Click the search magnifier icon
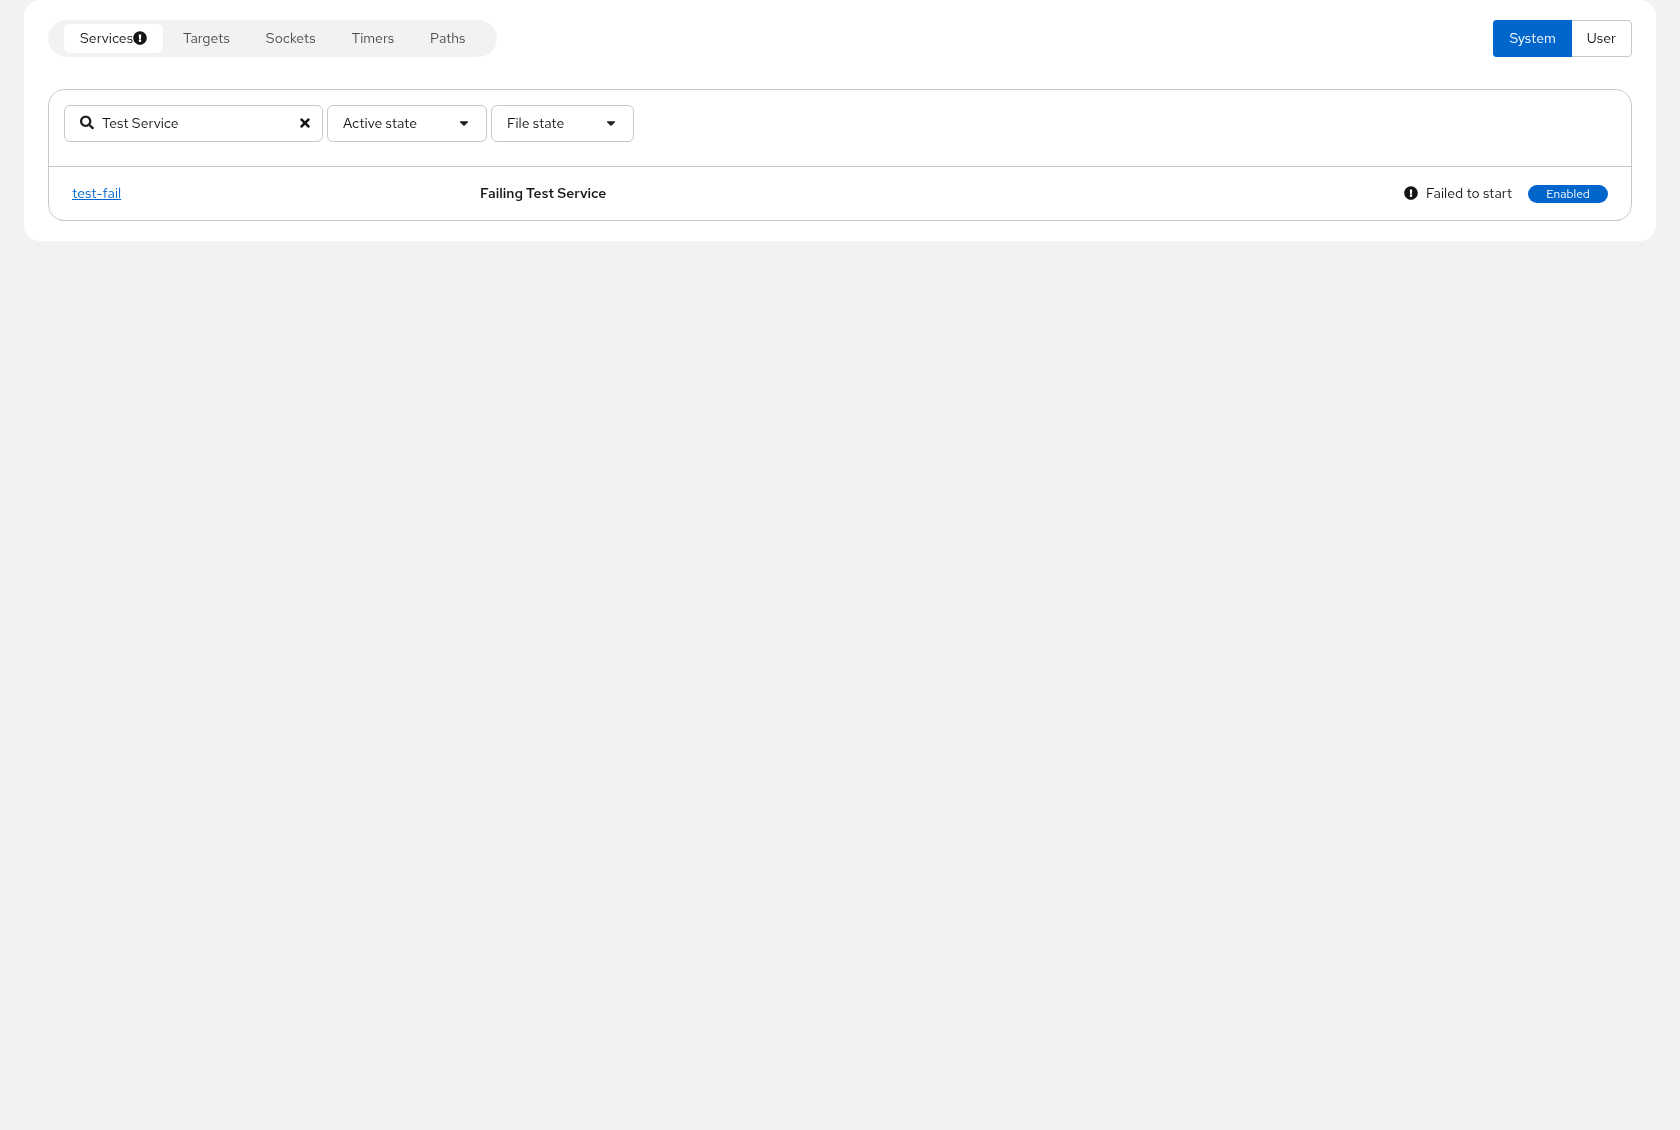This screenshot has height=1130, width=1680. 87,123
